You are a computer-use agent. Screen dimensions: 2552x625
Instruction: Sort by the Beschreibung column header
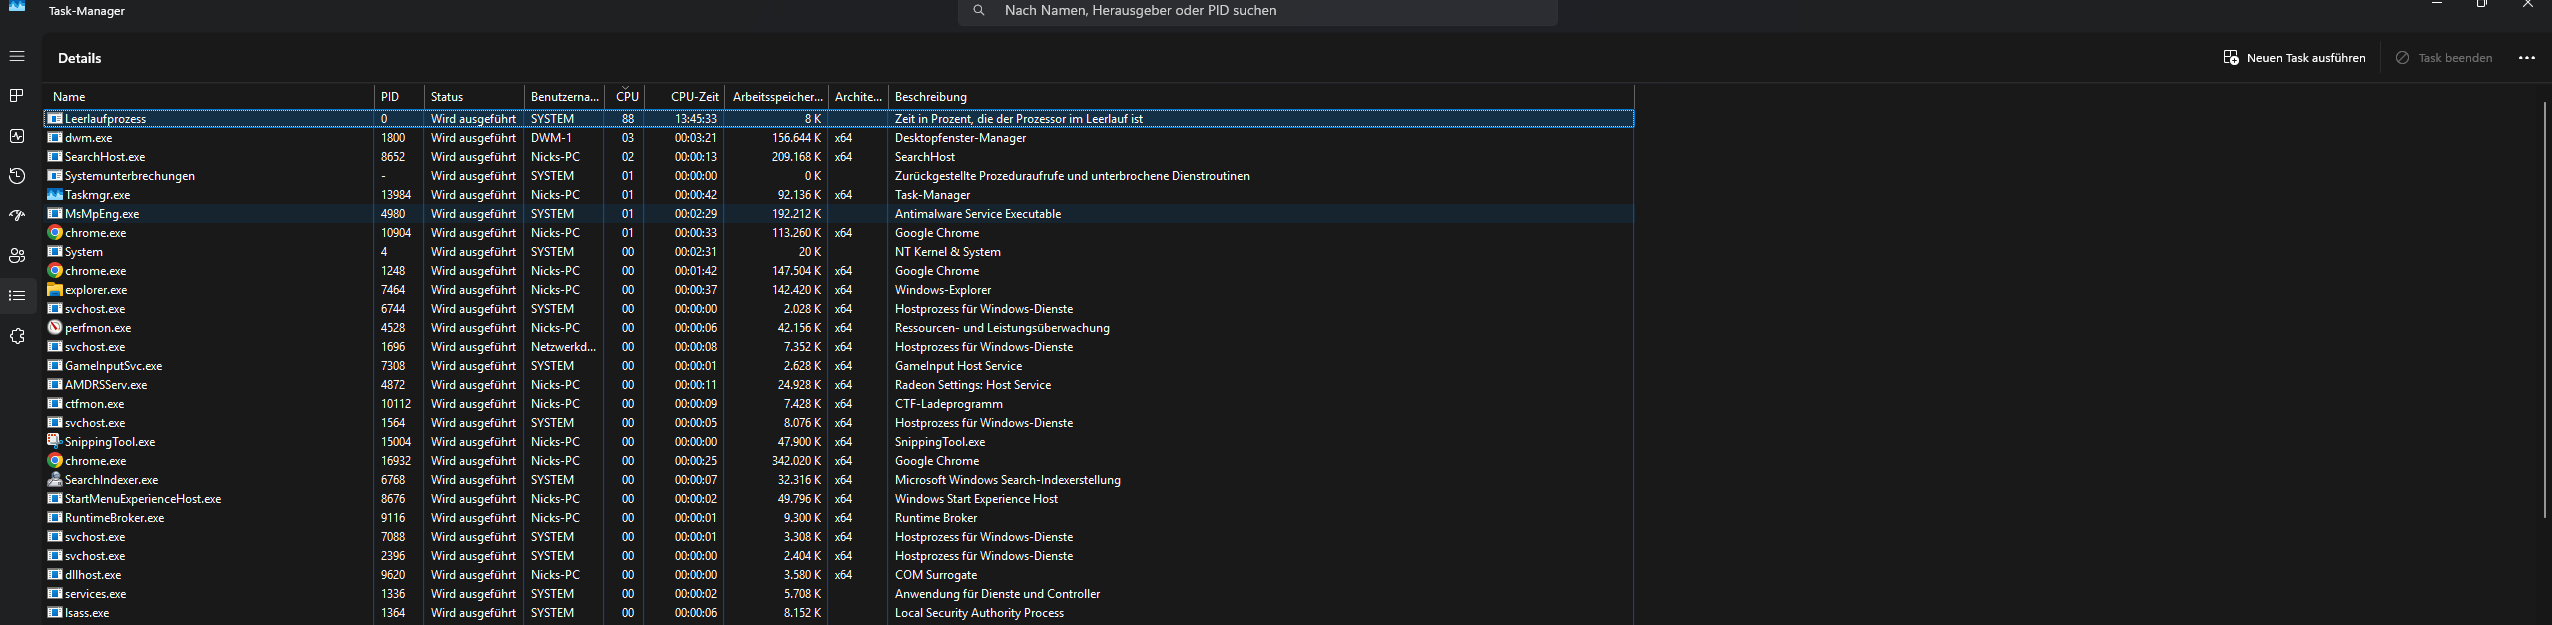coord(1261,97)
